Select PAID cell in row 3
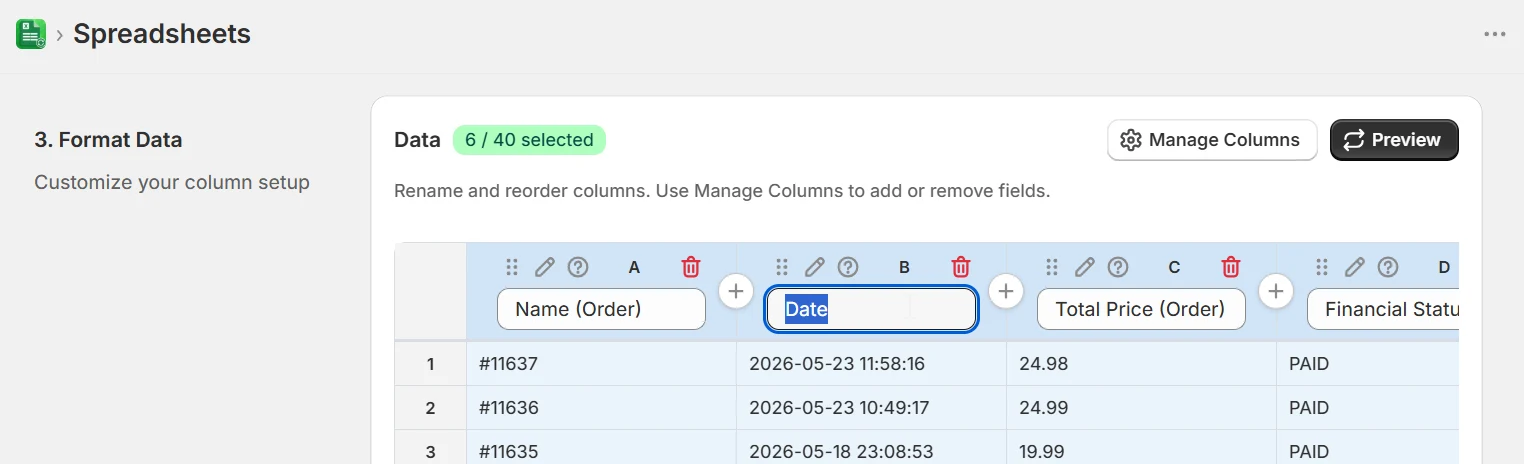The image size is (1524, 464). pos(1368,448)
